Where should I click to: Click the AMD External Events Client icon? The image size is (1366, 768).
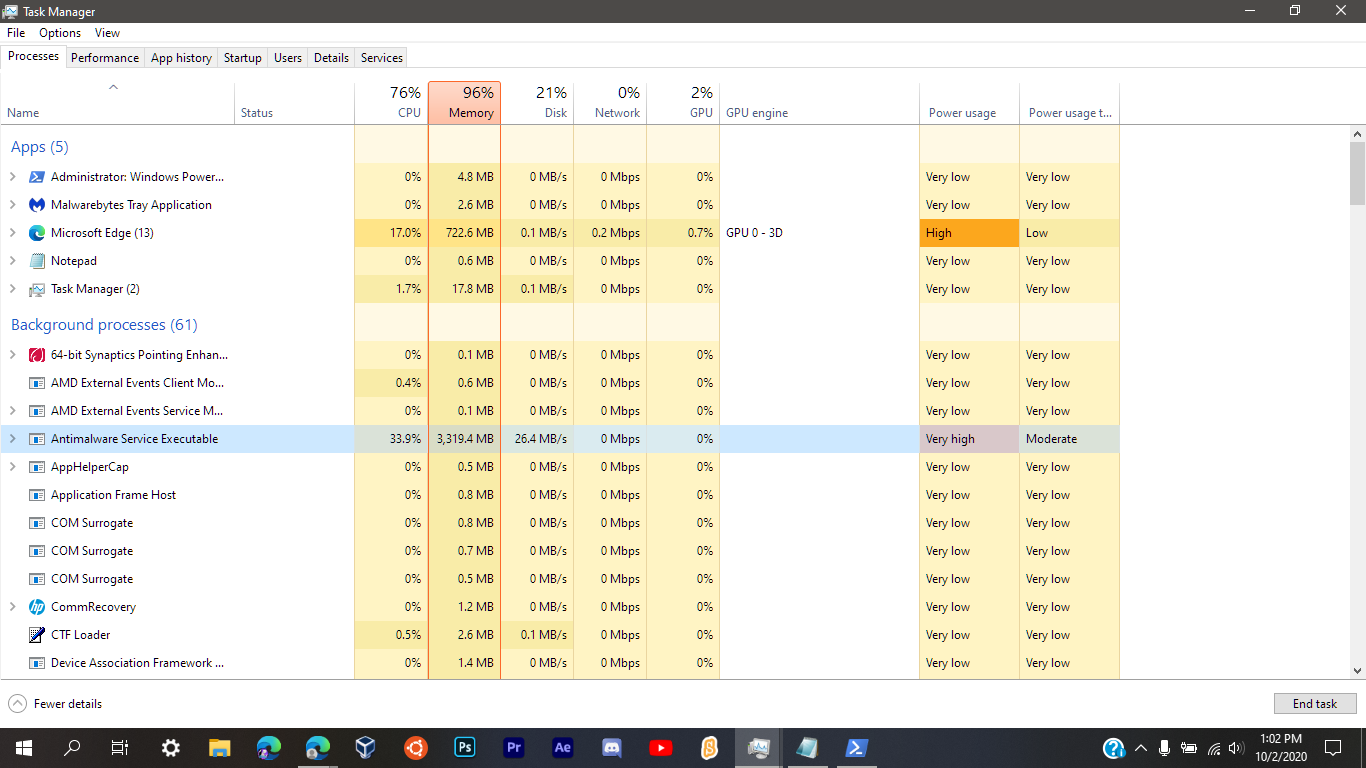37,383
